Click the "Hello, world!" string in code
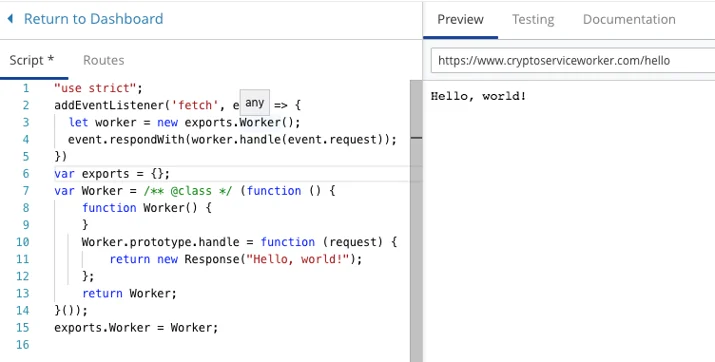The width and height of the screenshot is (715, 362). (x=297, y=259)
